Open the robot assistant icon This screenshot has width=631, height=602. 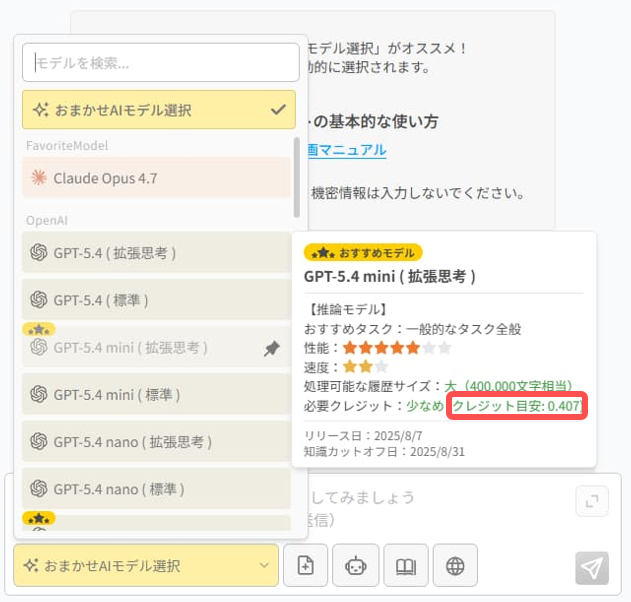tap(356, 566)
